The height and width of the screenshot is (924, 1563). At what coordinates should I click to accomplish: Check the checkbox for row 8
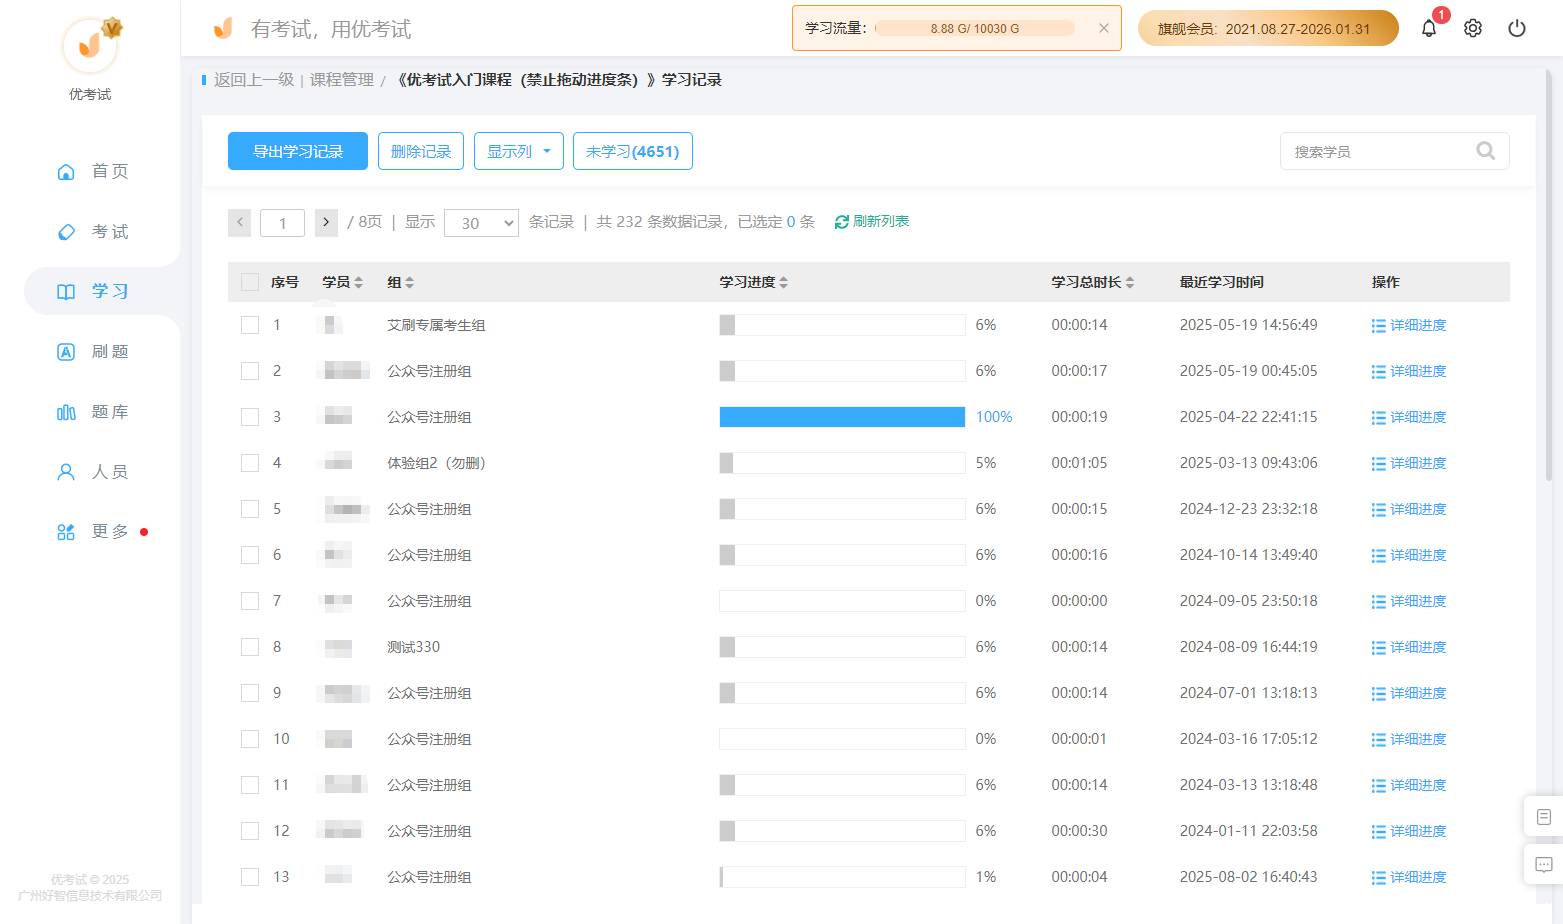(250, 647)
